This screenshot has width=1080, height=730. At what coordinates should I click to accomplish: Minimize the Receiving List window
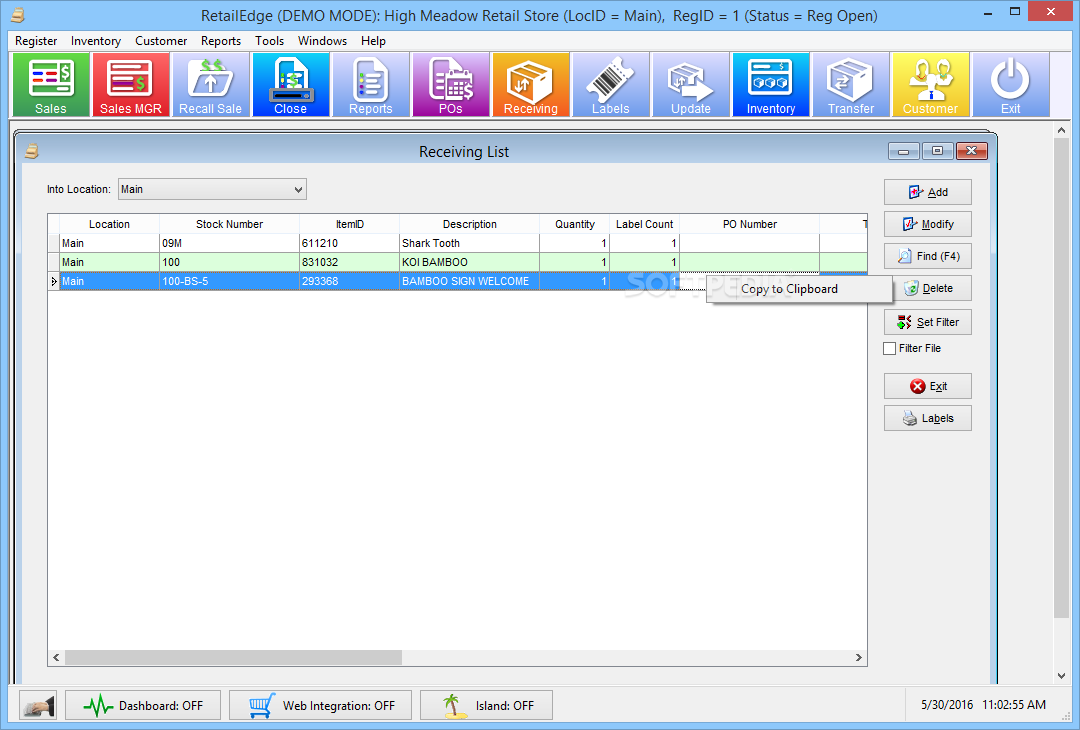[904, 151]
